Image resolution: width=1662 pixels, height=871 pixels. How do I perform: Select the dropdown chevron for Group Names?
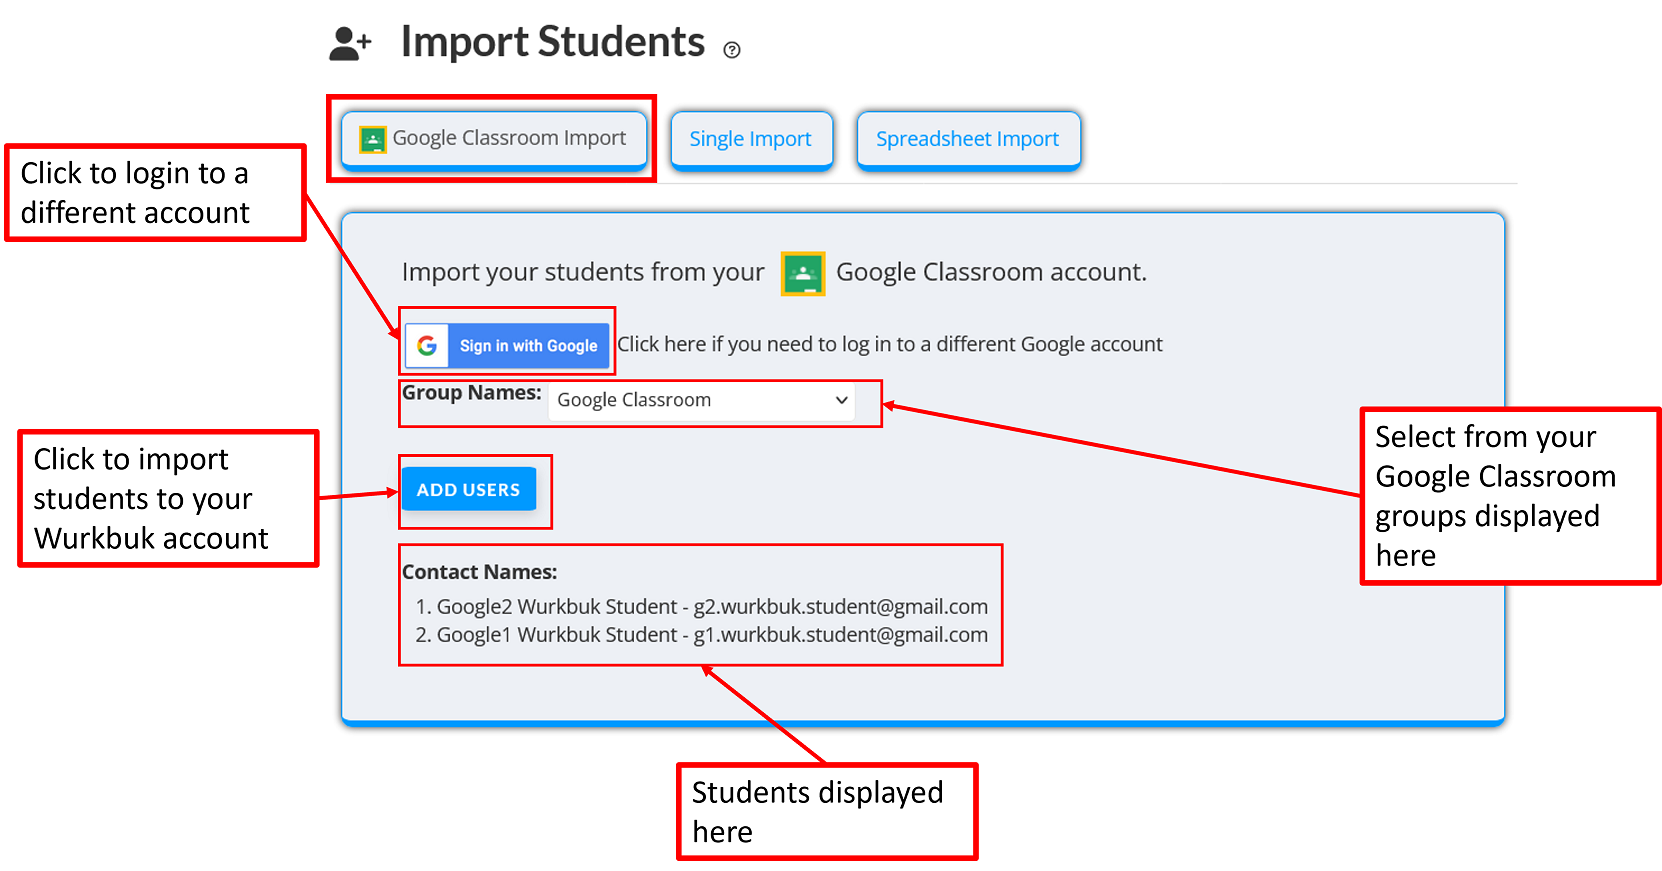[x=840, y=400]
